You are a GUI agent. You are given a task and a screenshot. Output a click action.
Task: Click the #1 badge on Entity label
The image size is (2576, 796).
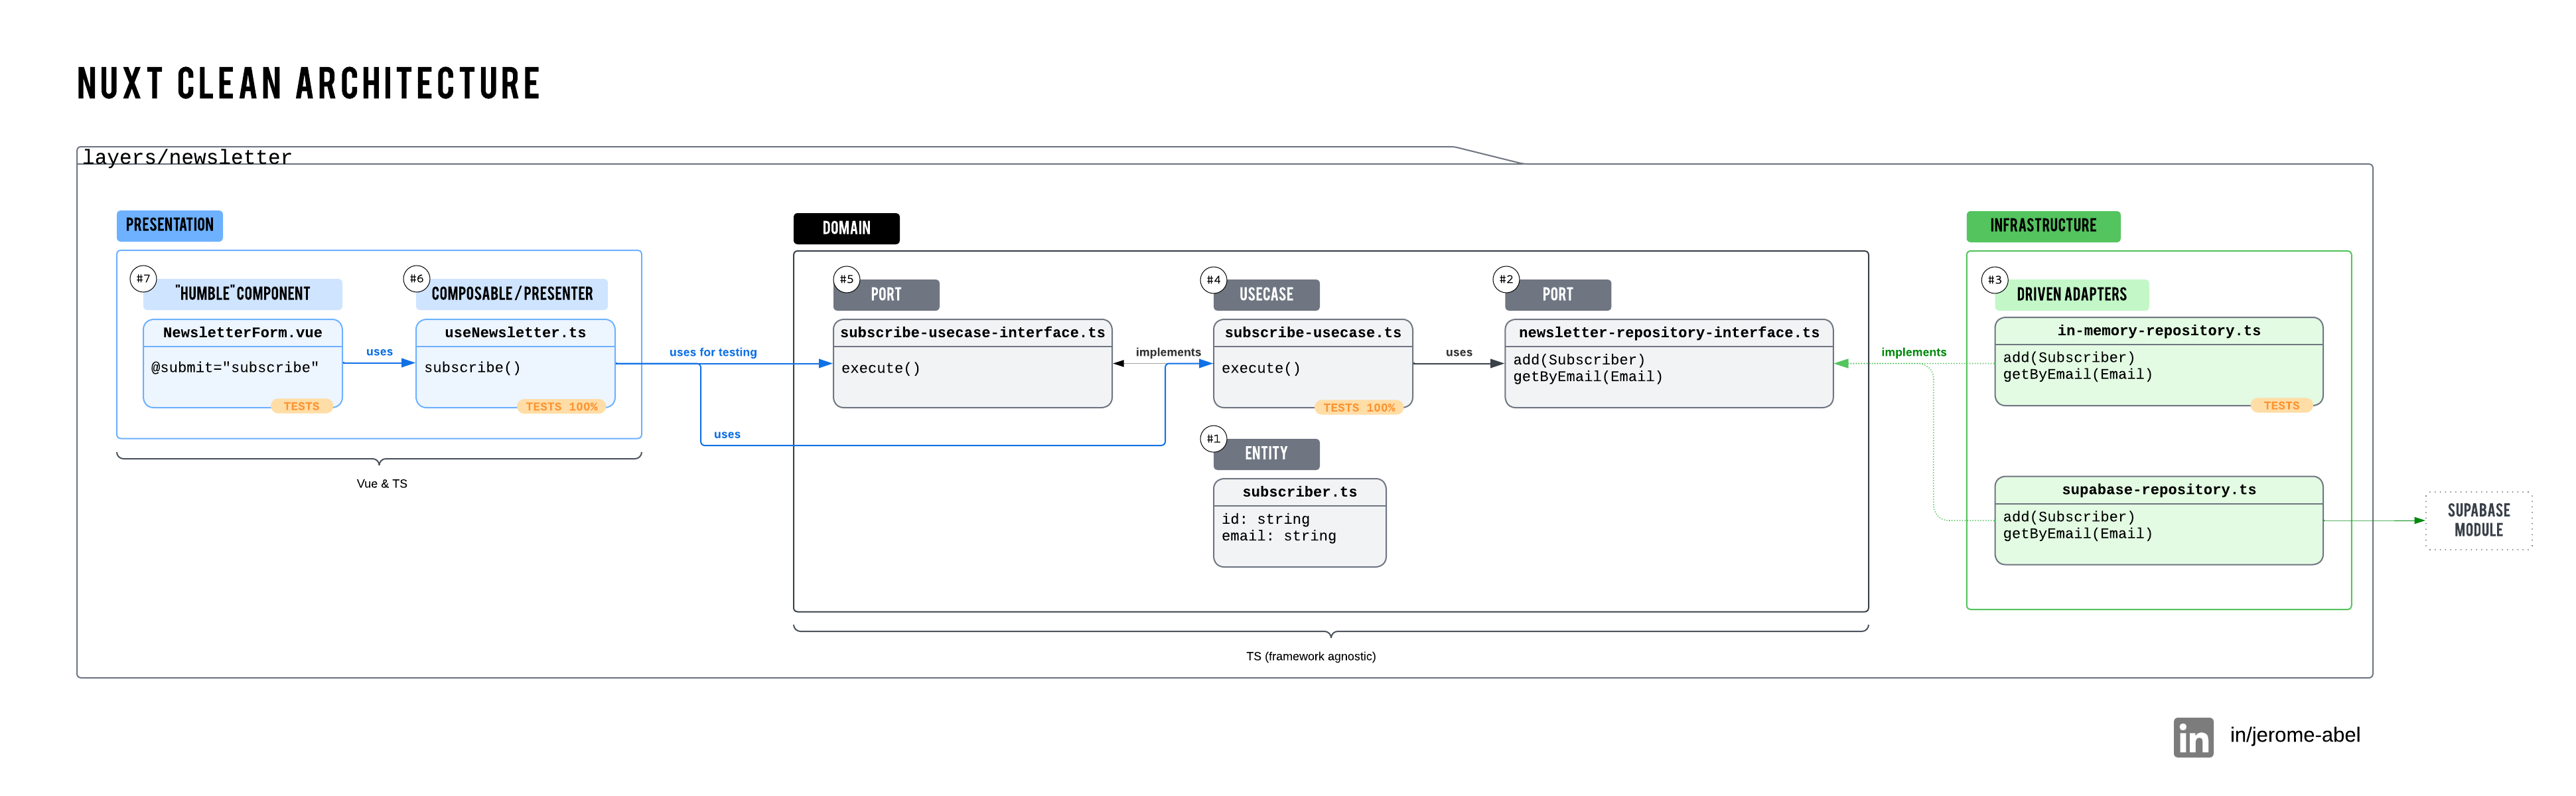(1213, 439)
